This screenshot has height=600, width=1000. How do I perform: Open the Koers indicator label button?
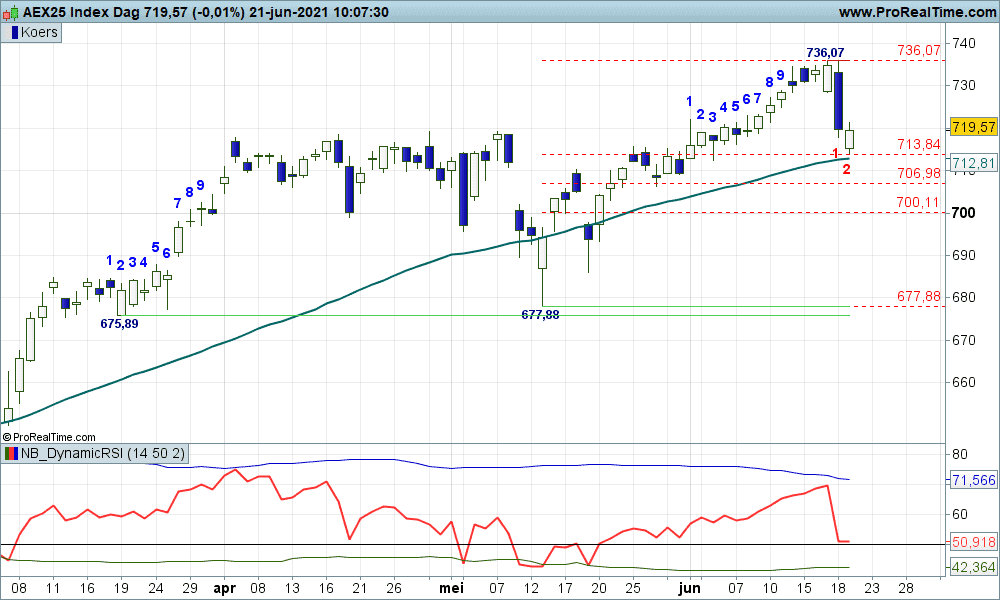tap(31, 33)
